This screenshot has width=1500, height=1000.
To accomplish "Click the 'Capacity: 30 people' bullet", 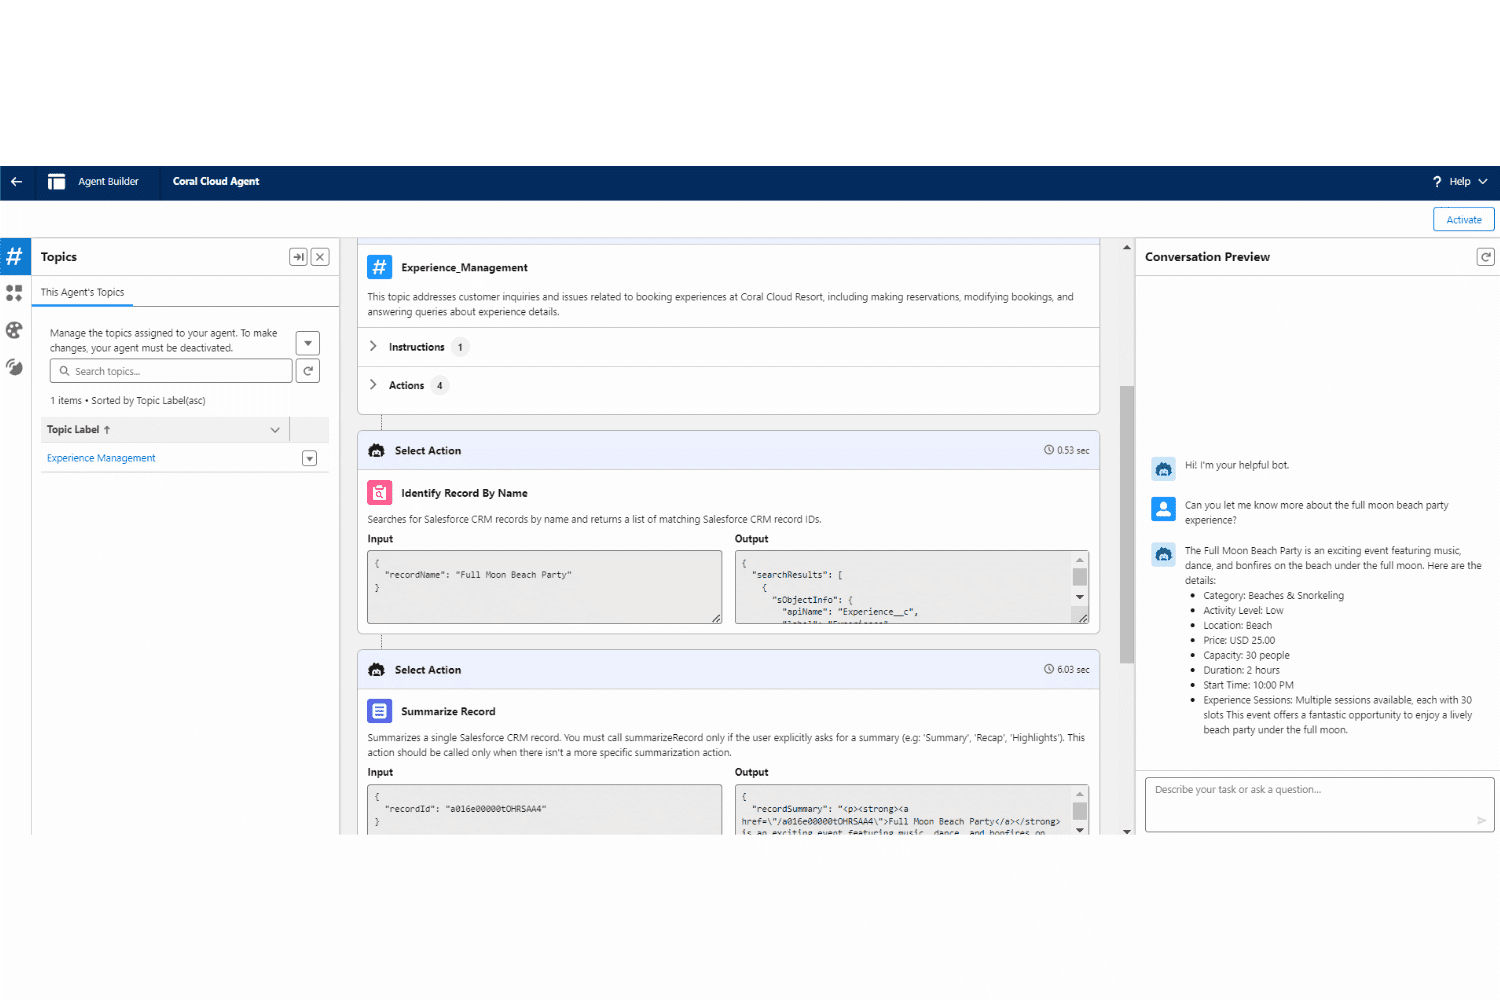I will [1246, 656].
